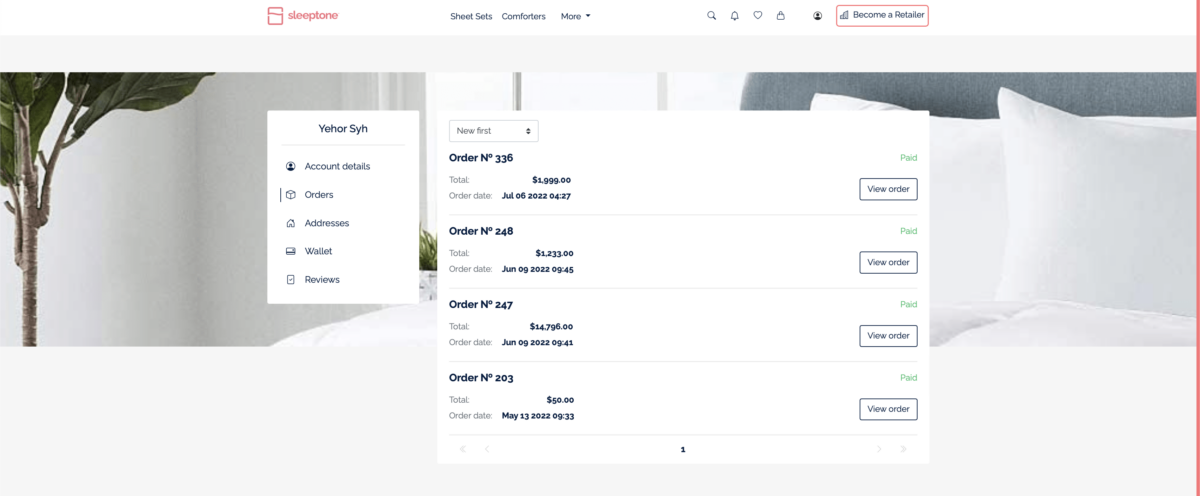The width and height of the screenshot is (1200, 496).
Task: Click the last page double-arrow
Action: pyautogui.click(x=904, y=449)
